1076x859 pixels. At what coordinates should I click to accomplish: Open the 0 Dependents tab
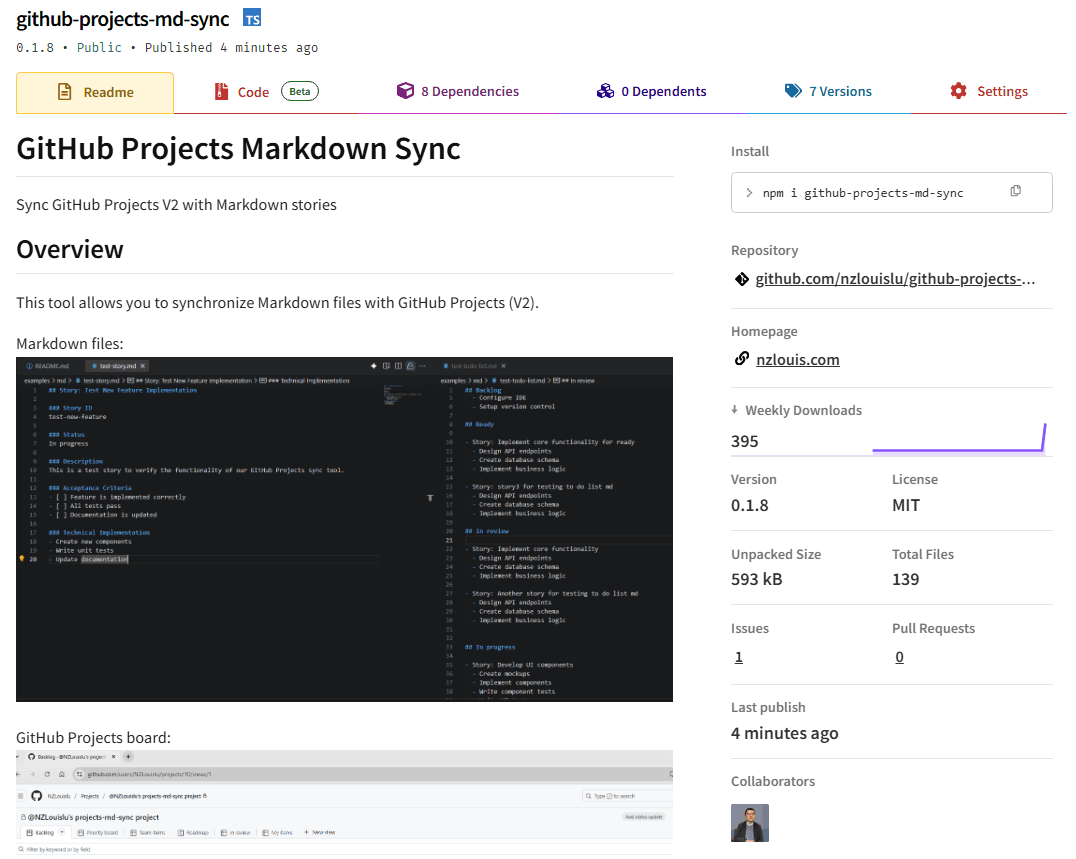pos(661,91)
